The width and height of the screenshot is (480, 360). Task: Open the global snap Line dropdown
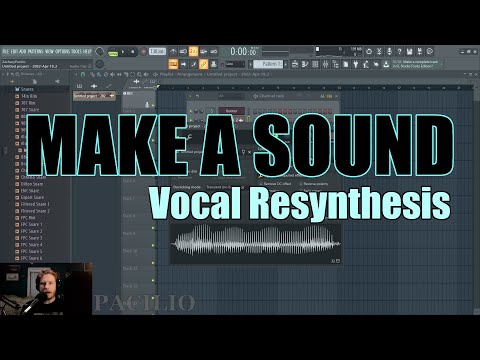[x=235, y=64]
